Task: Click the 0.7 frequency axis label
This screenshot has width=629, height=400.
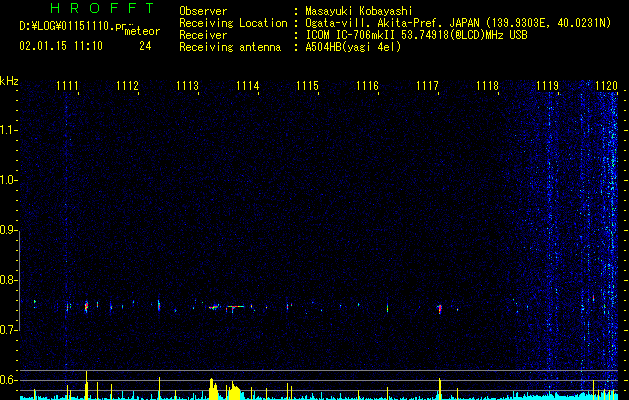Action: (8, 330)
